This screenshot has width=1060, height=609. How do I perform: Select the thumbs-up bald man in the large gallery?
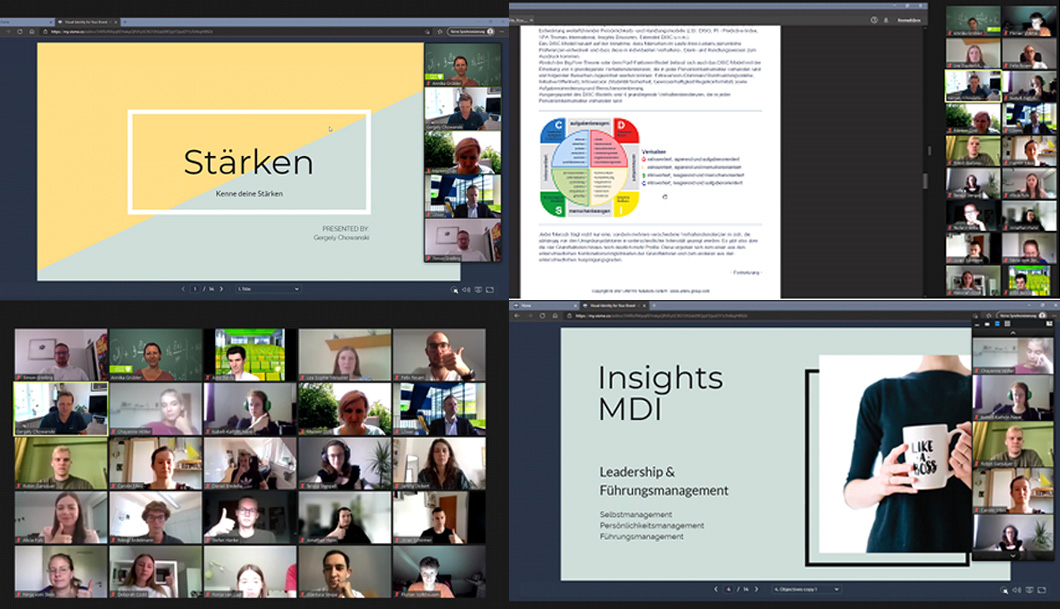[439, 355]
